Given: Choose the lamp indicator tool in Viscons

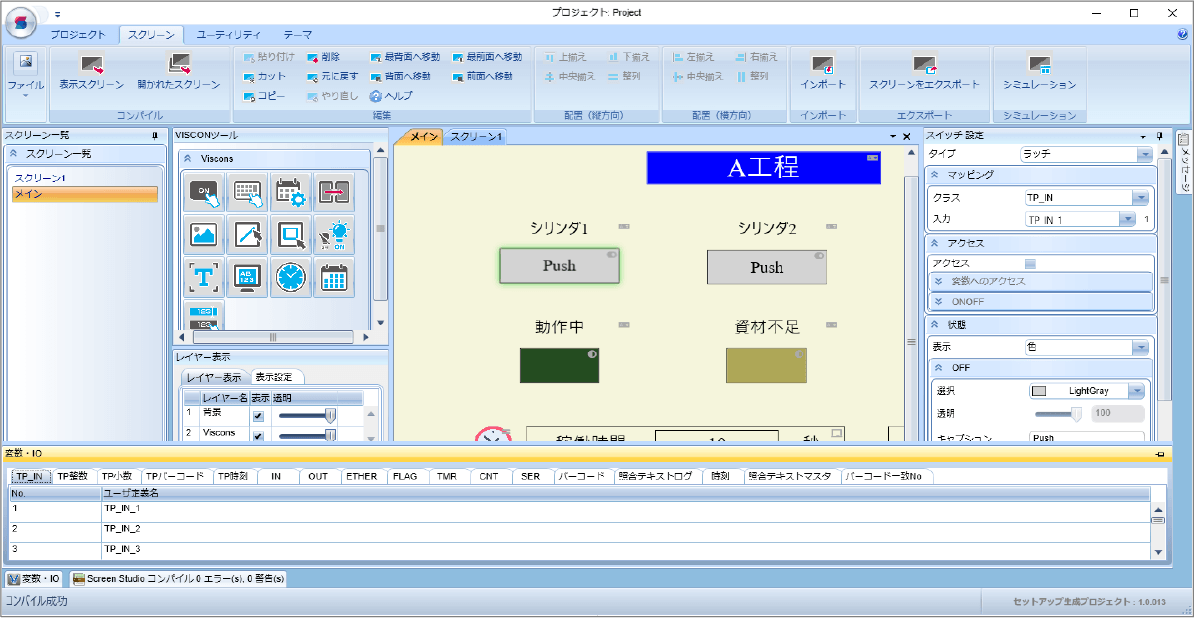Looking at the screenshot, I should click(334, 233).
